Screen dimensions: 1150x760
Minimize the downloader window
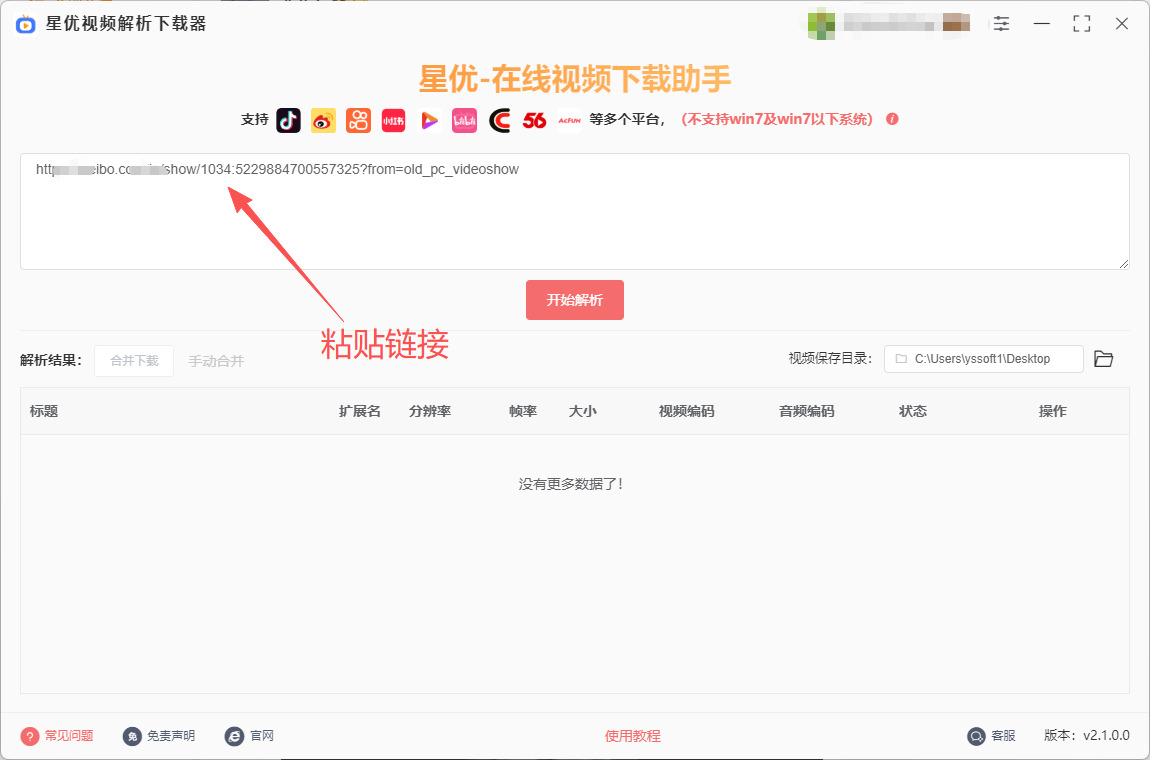(x=1041, y=23)
